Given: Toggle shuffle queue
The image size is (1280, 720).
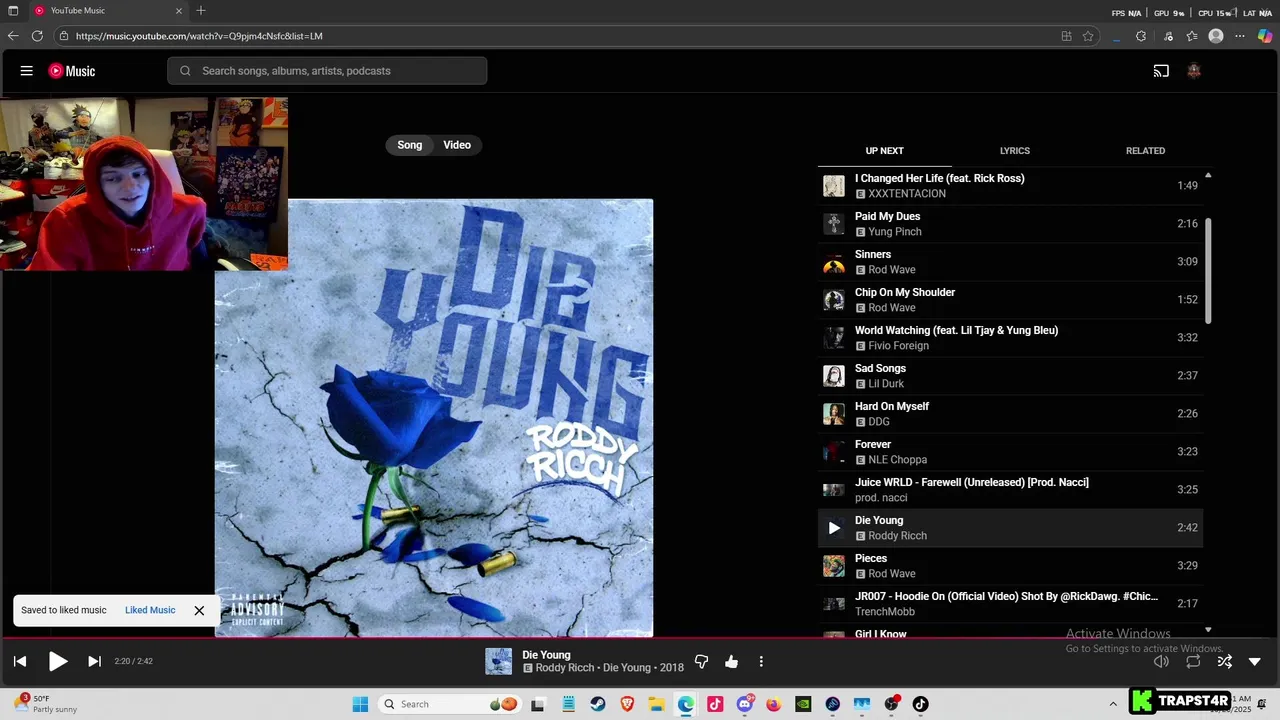Looking at the screenshot, I should click(x=1224, y=661).
